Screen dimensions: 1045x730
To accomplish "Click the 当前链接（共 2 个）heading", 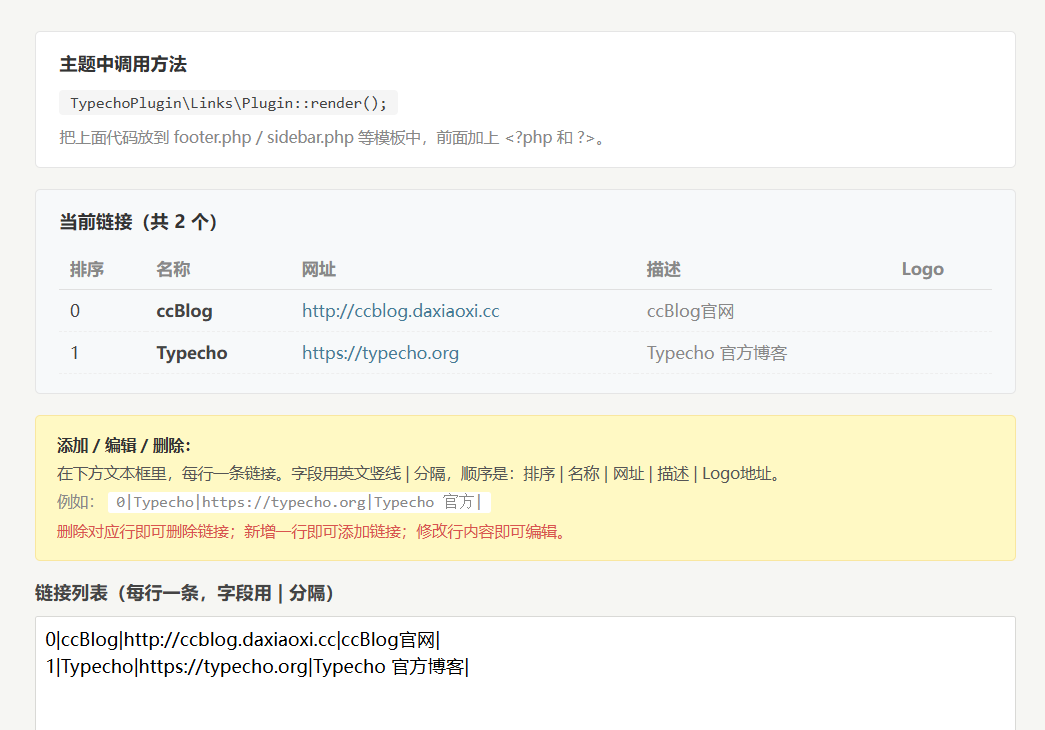I will (x=138, y=222).
